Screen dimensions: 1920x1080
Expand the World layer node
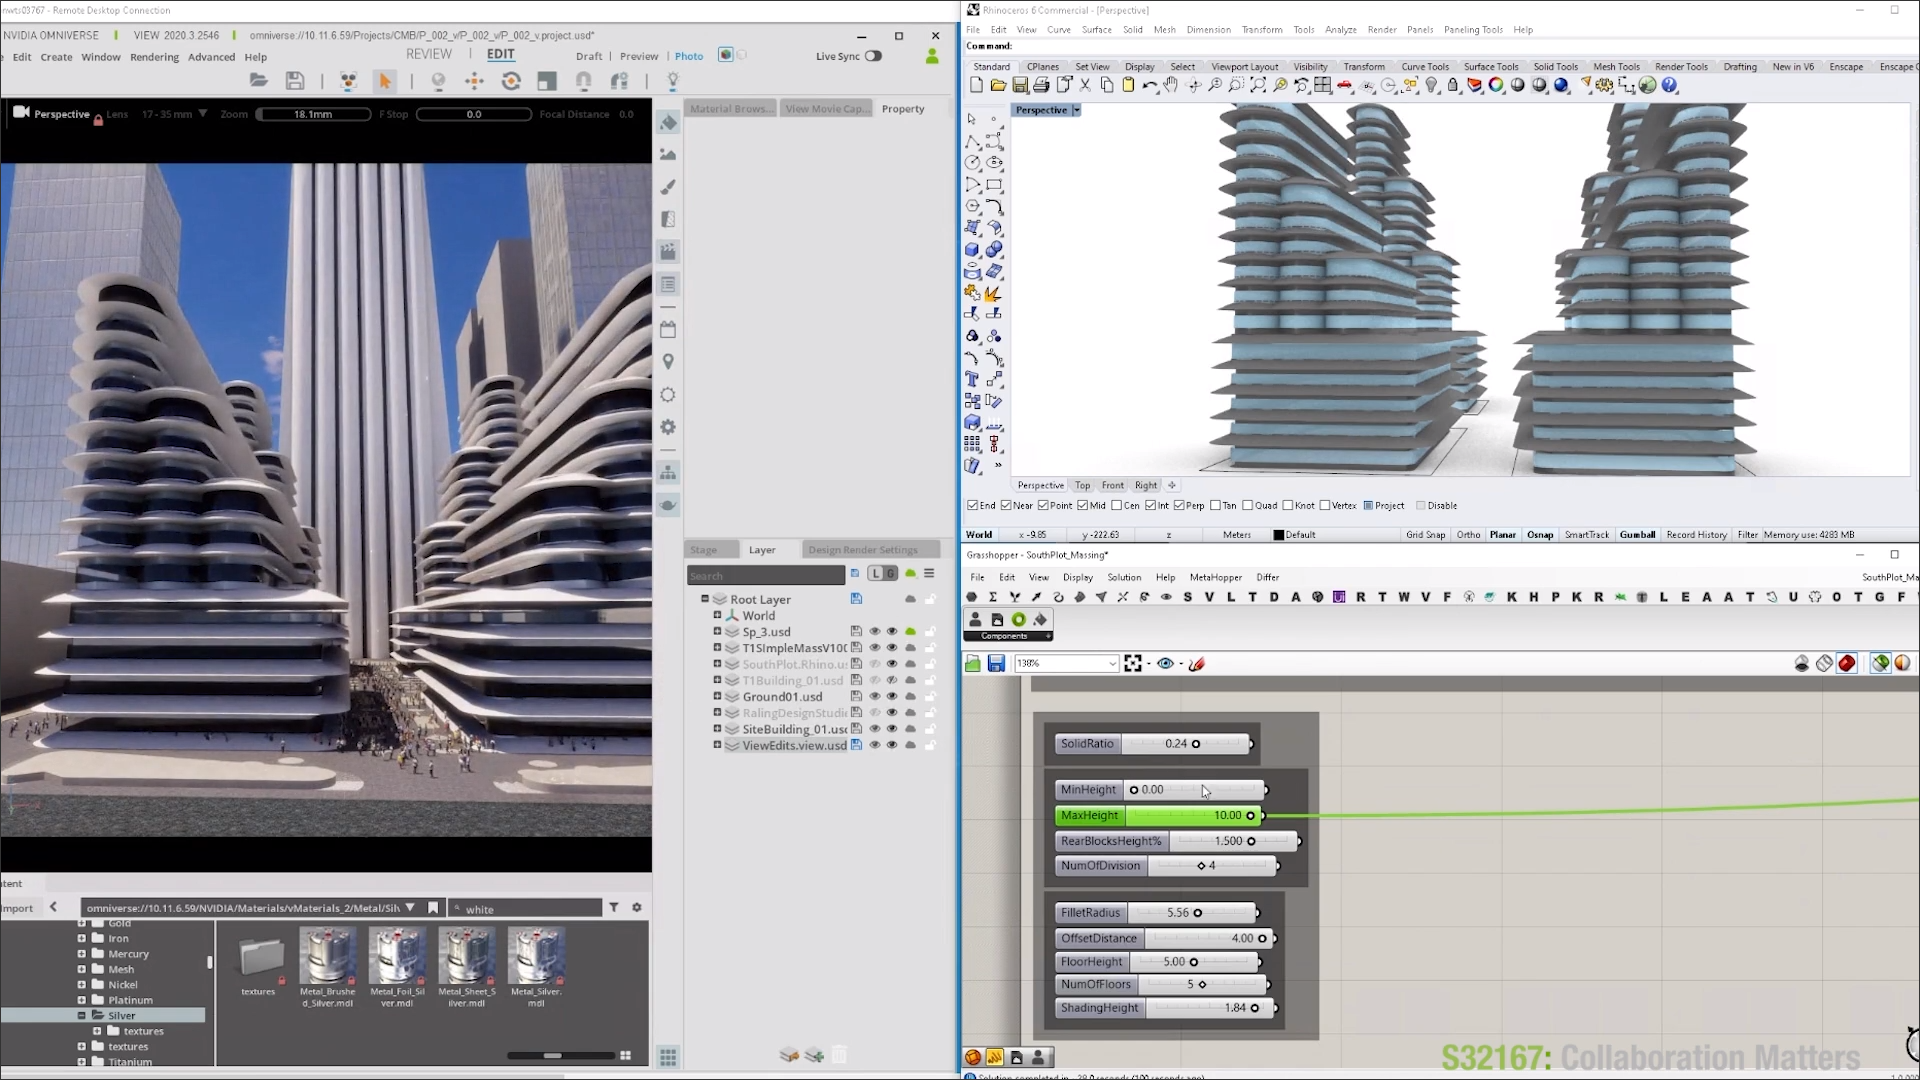[x=717, y=615]
